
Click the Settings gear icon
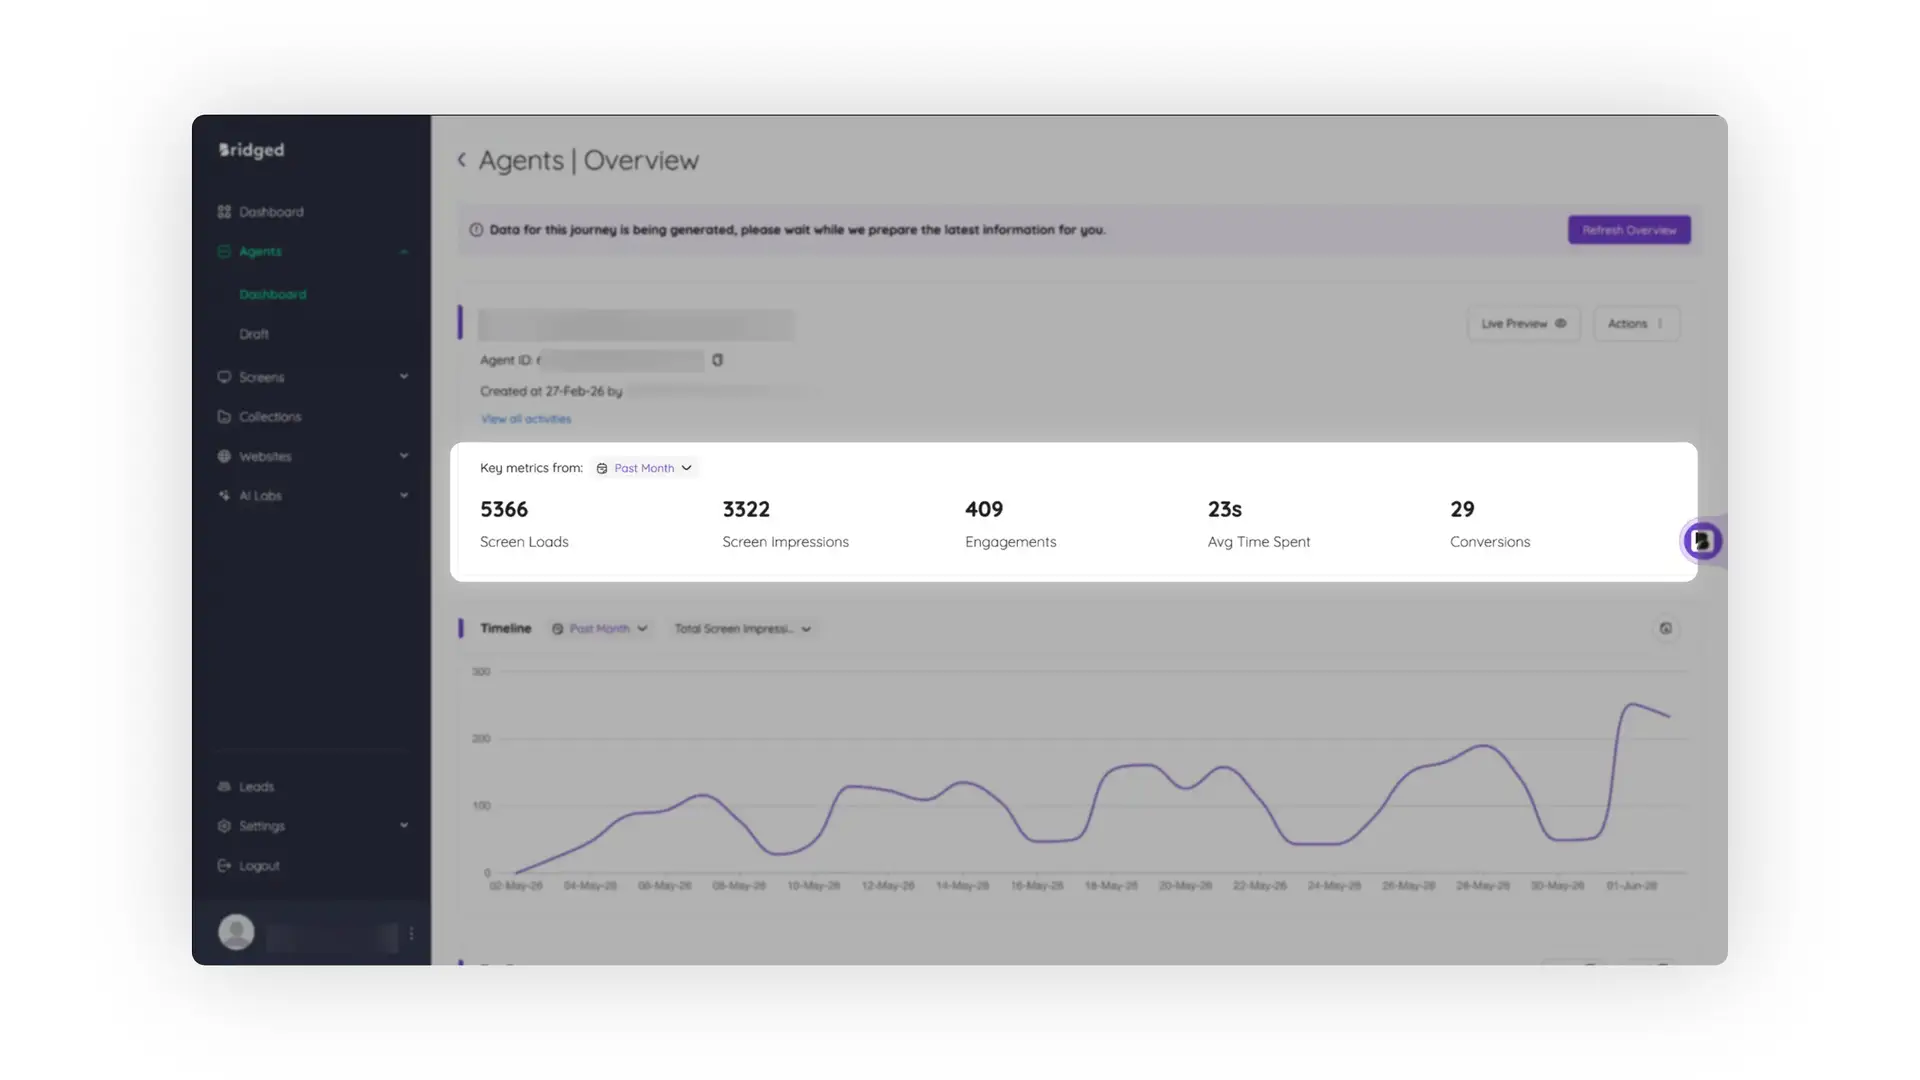click(x=224, y=826)
